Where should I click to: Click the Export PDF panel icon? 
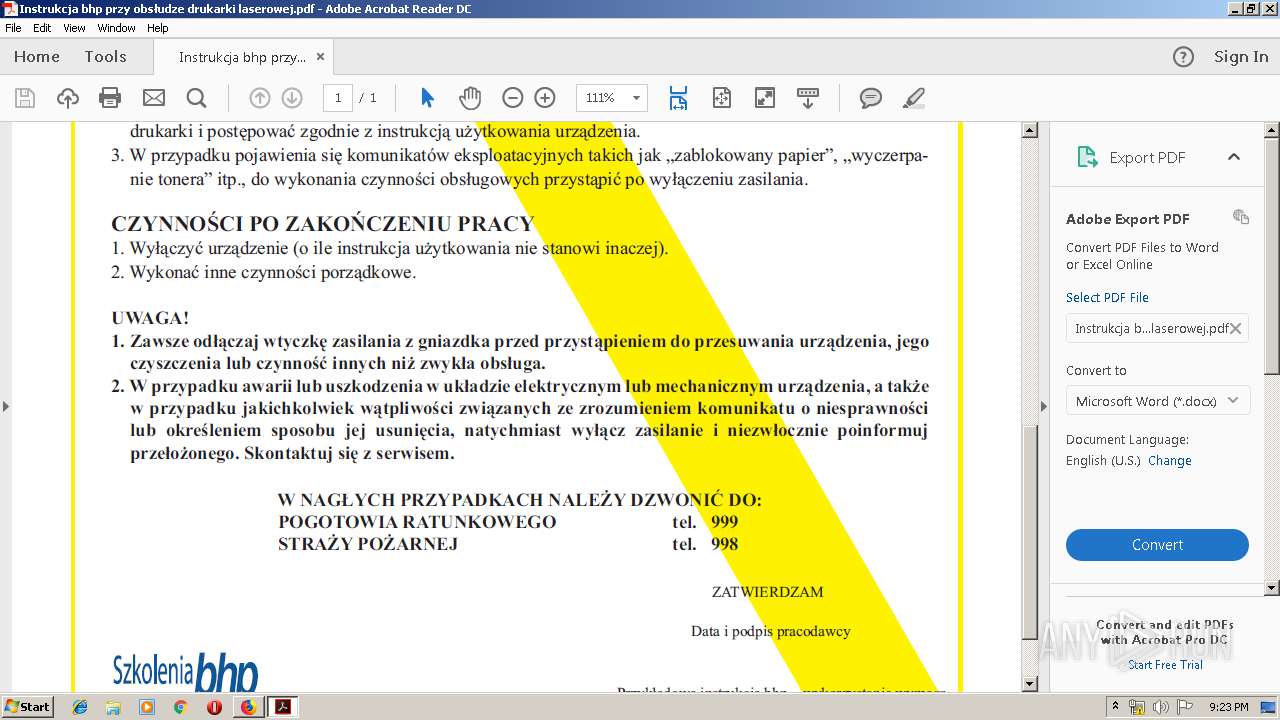(1087, 157)
